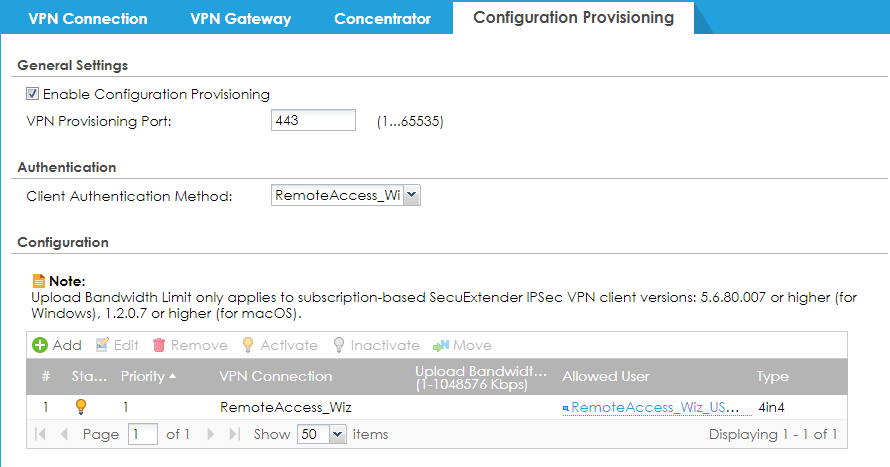The height and width of the screenshot is (467, 890).
Task: Switch to the VPN Connection tab
Action: tap(88, 19)
